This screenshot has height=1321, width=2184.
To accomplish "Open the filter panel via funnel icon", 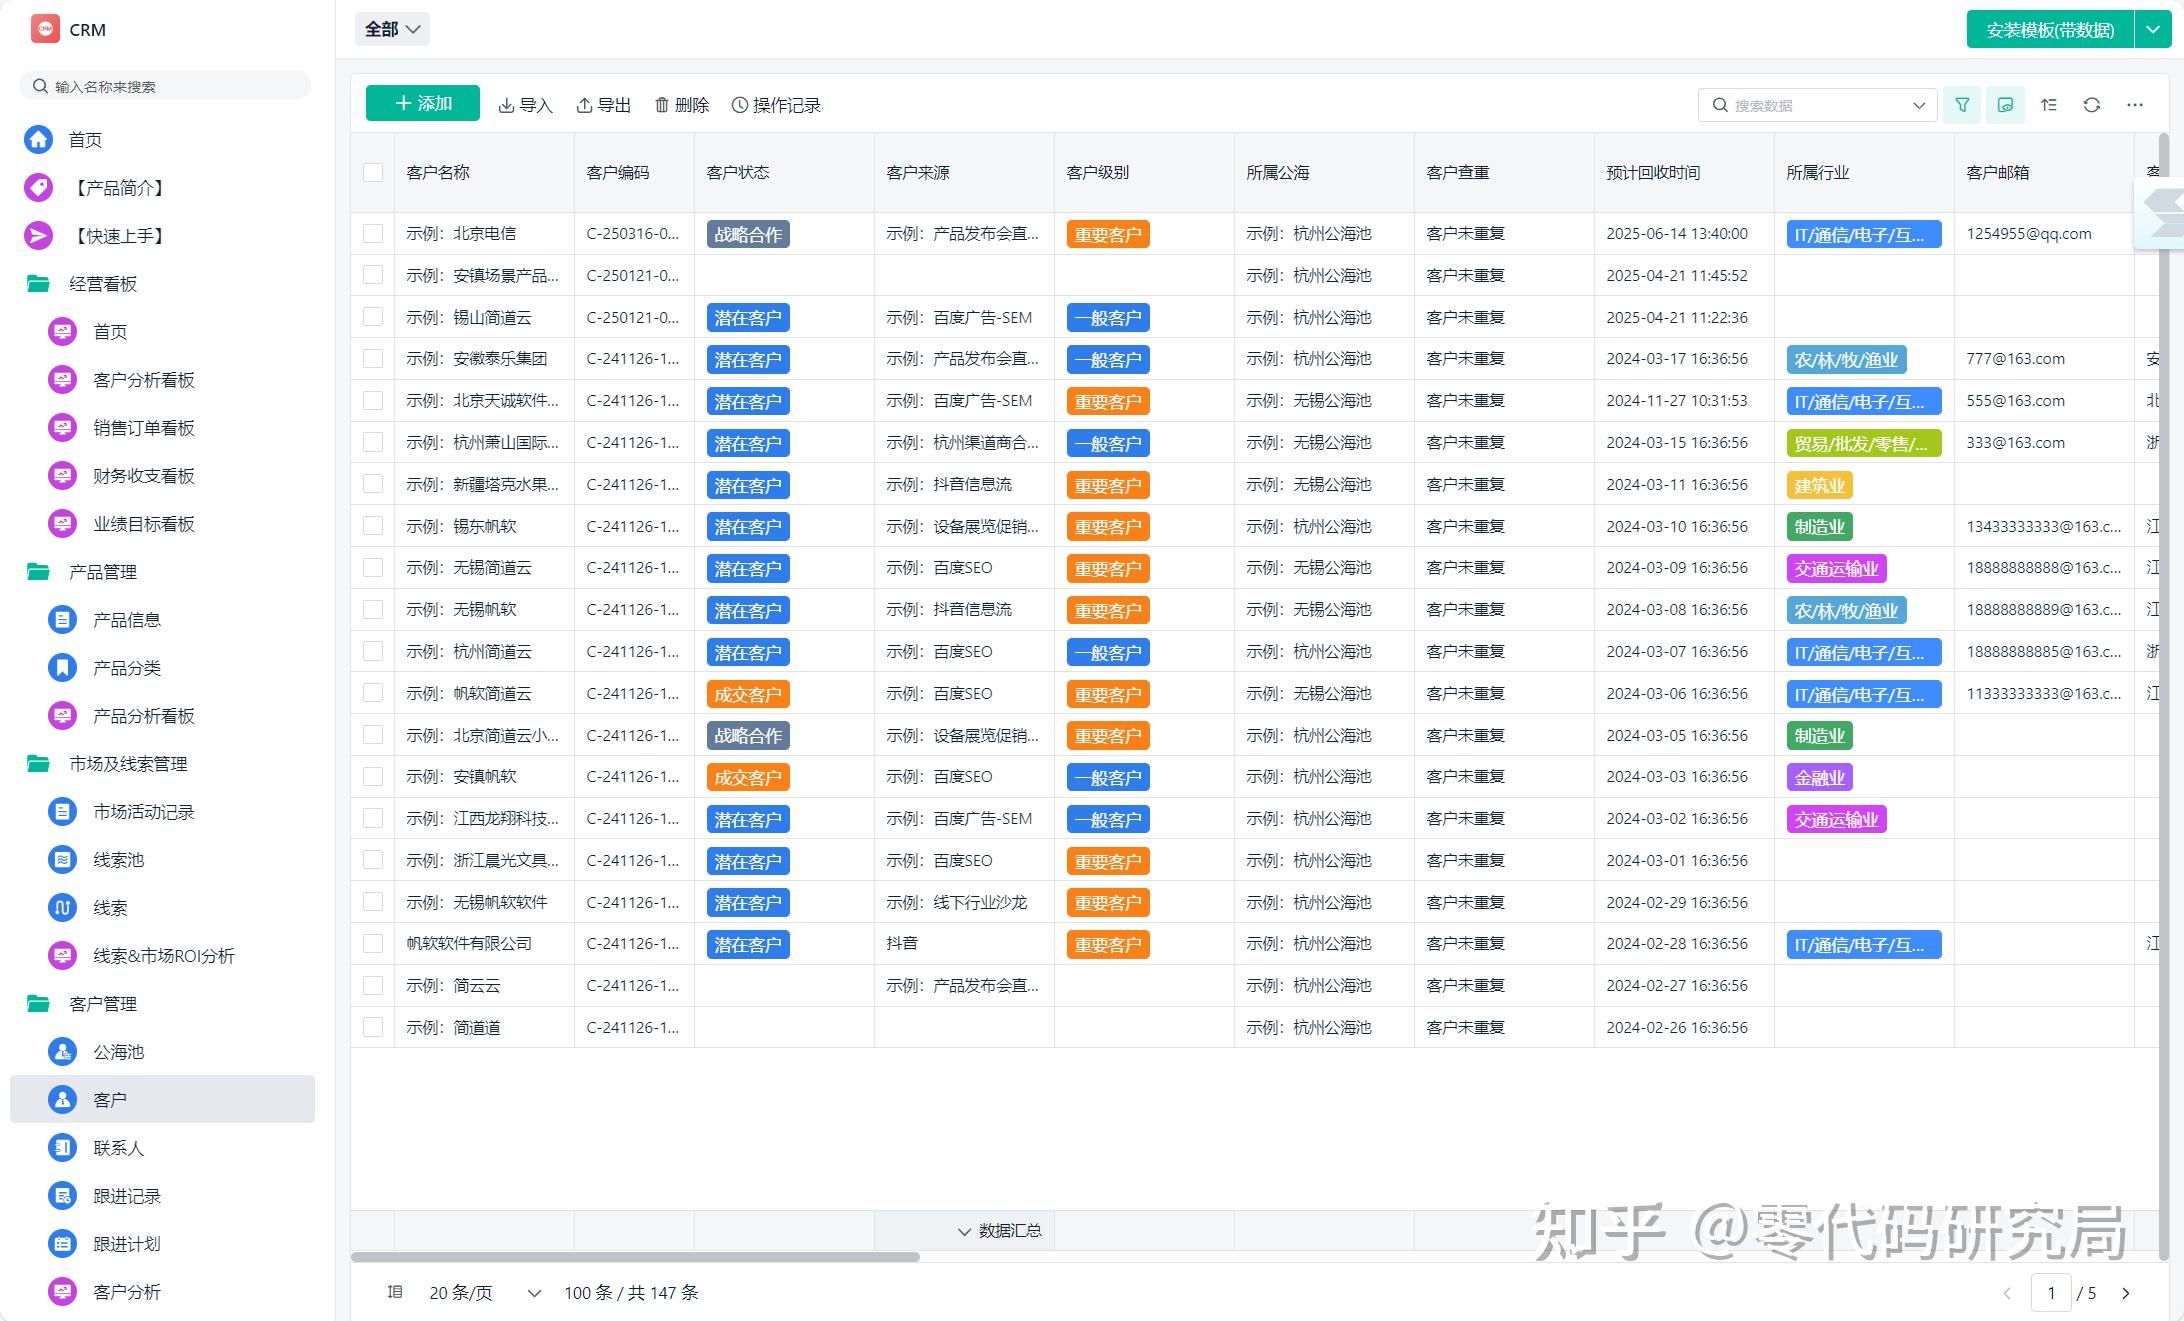I will (x=1962, y=104).
